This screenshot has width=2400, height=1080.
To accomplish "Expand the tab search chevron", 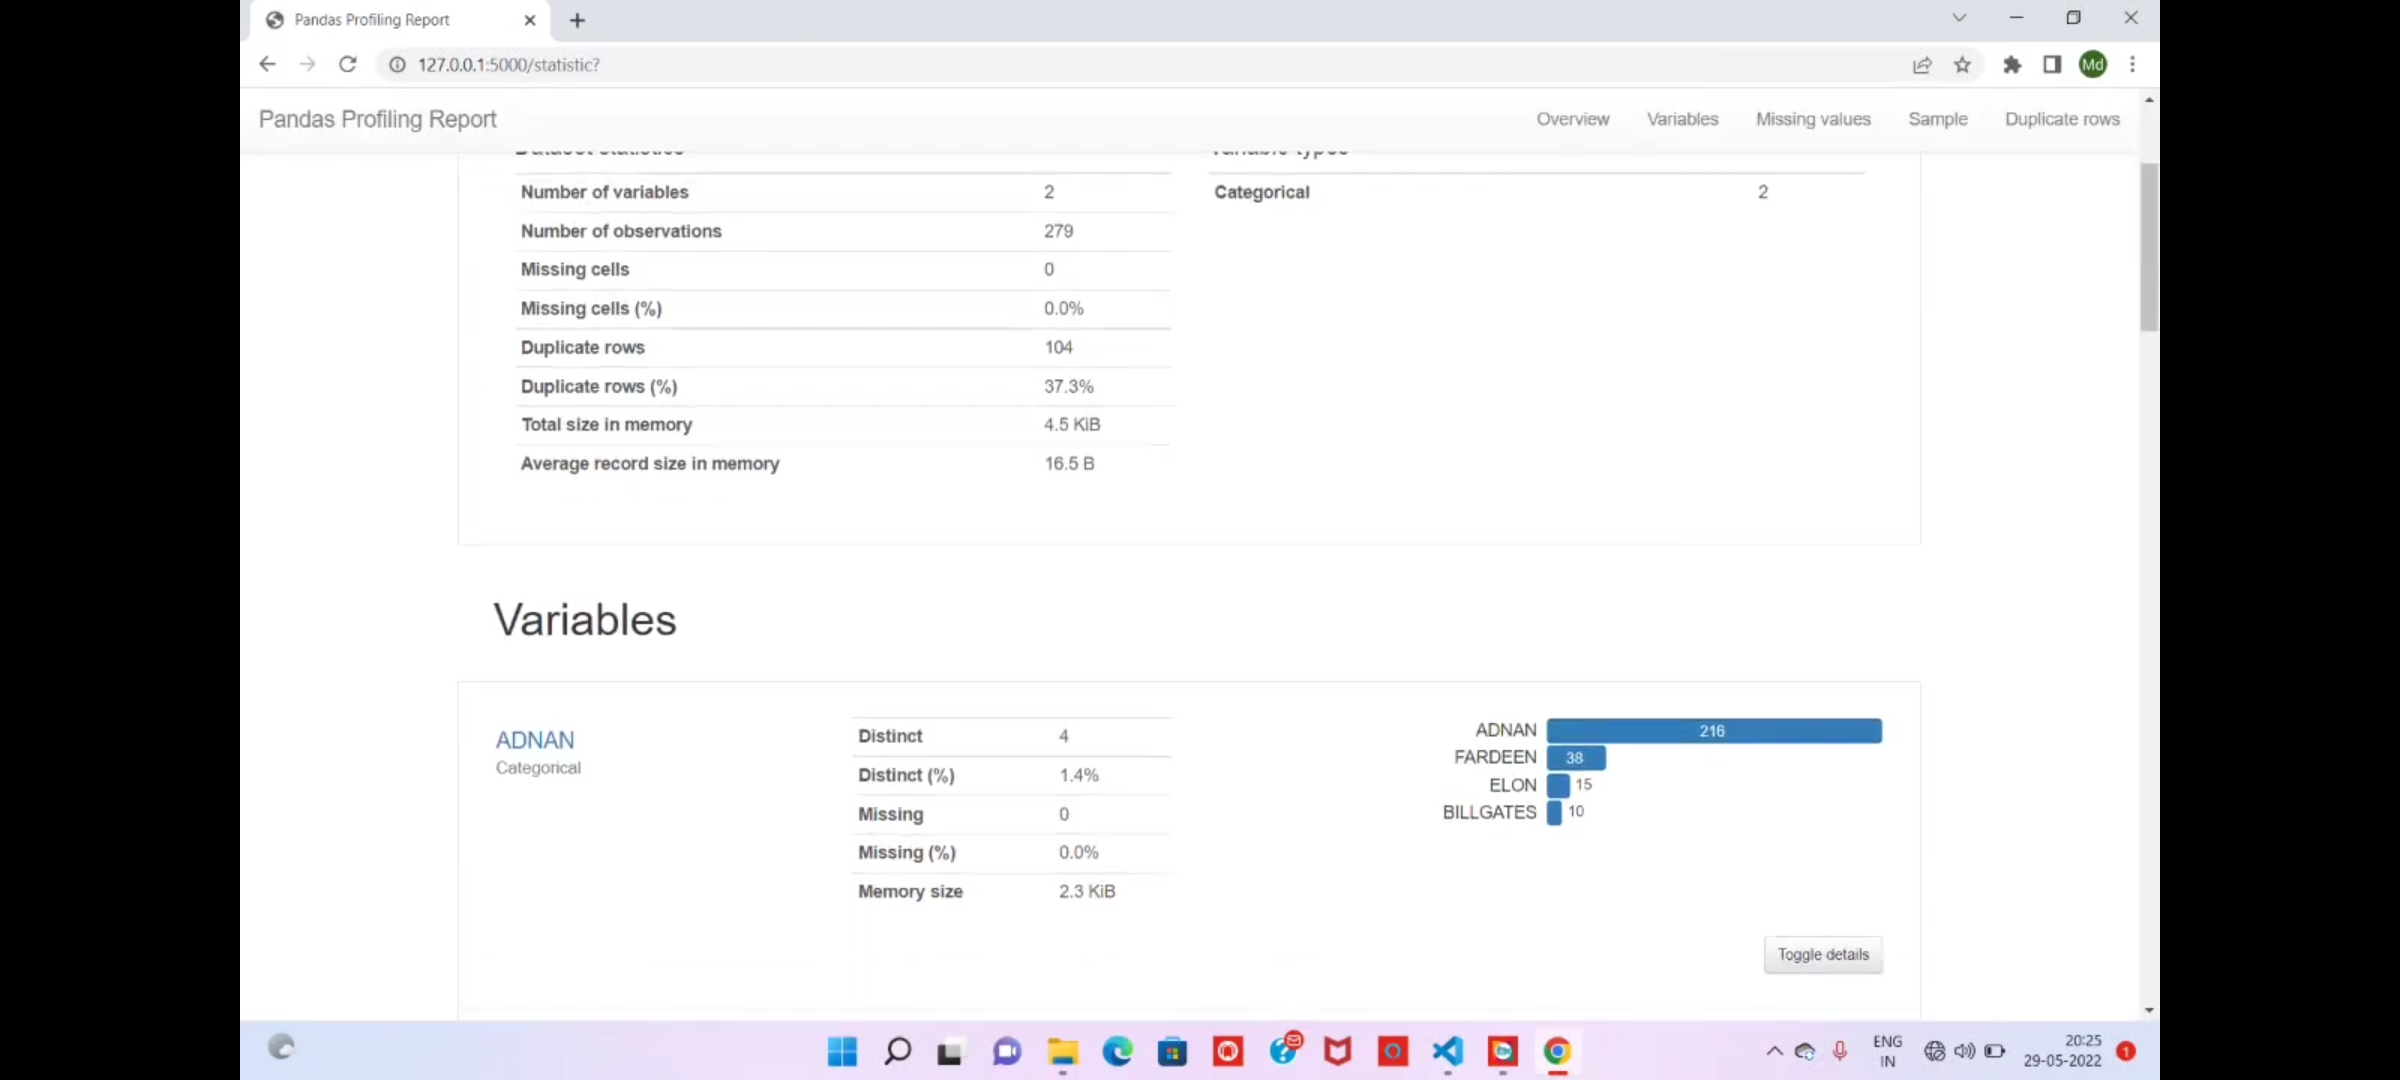I will point(1959,18).
